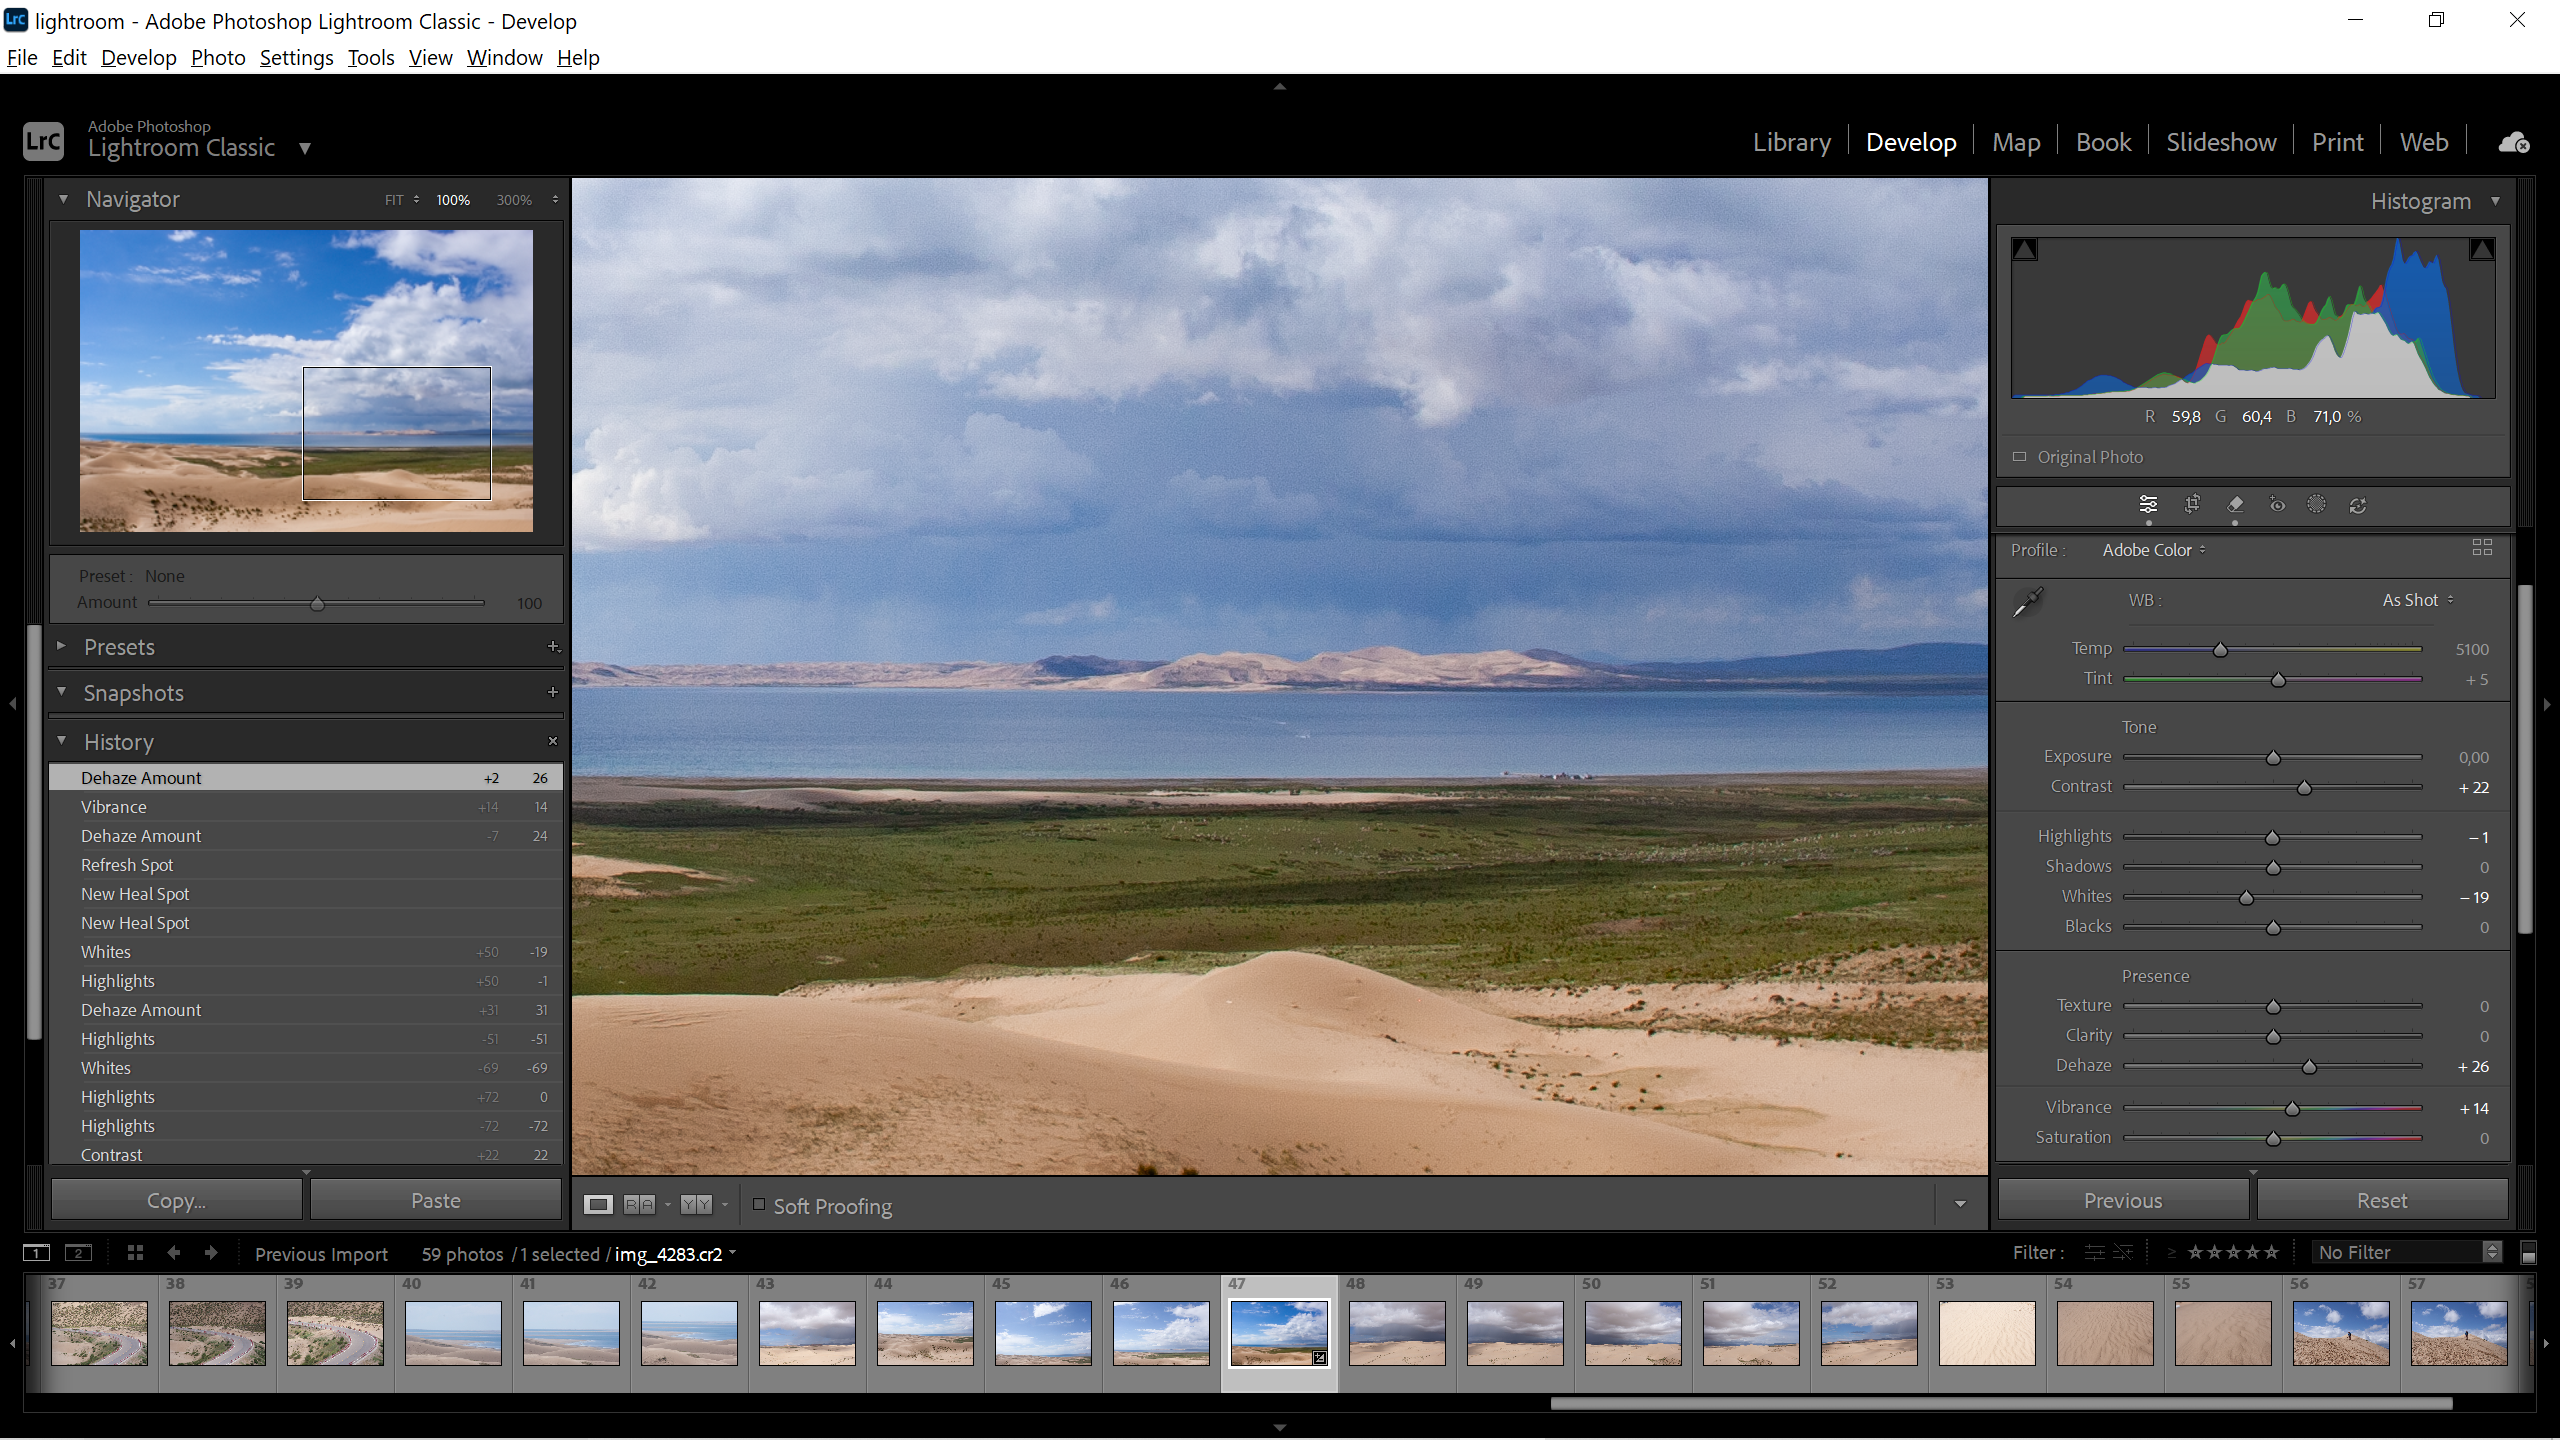
Task: Open the Masking tool
Action: (x=2316, y=504)
